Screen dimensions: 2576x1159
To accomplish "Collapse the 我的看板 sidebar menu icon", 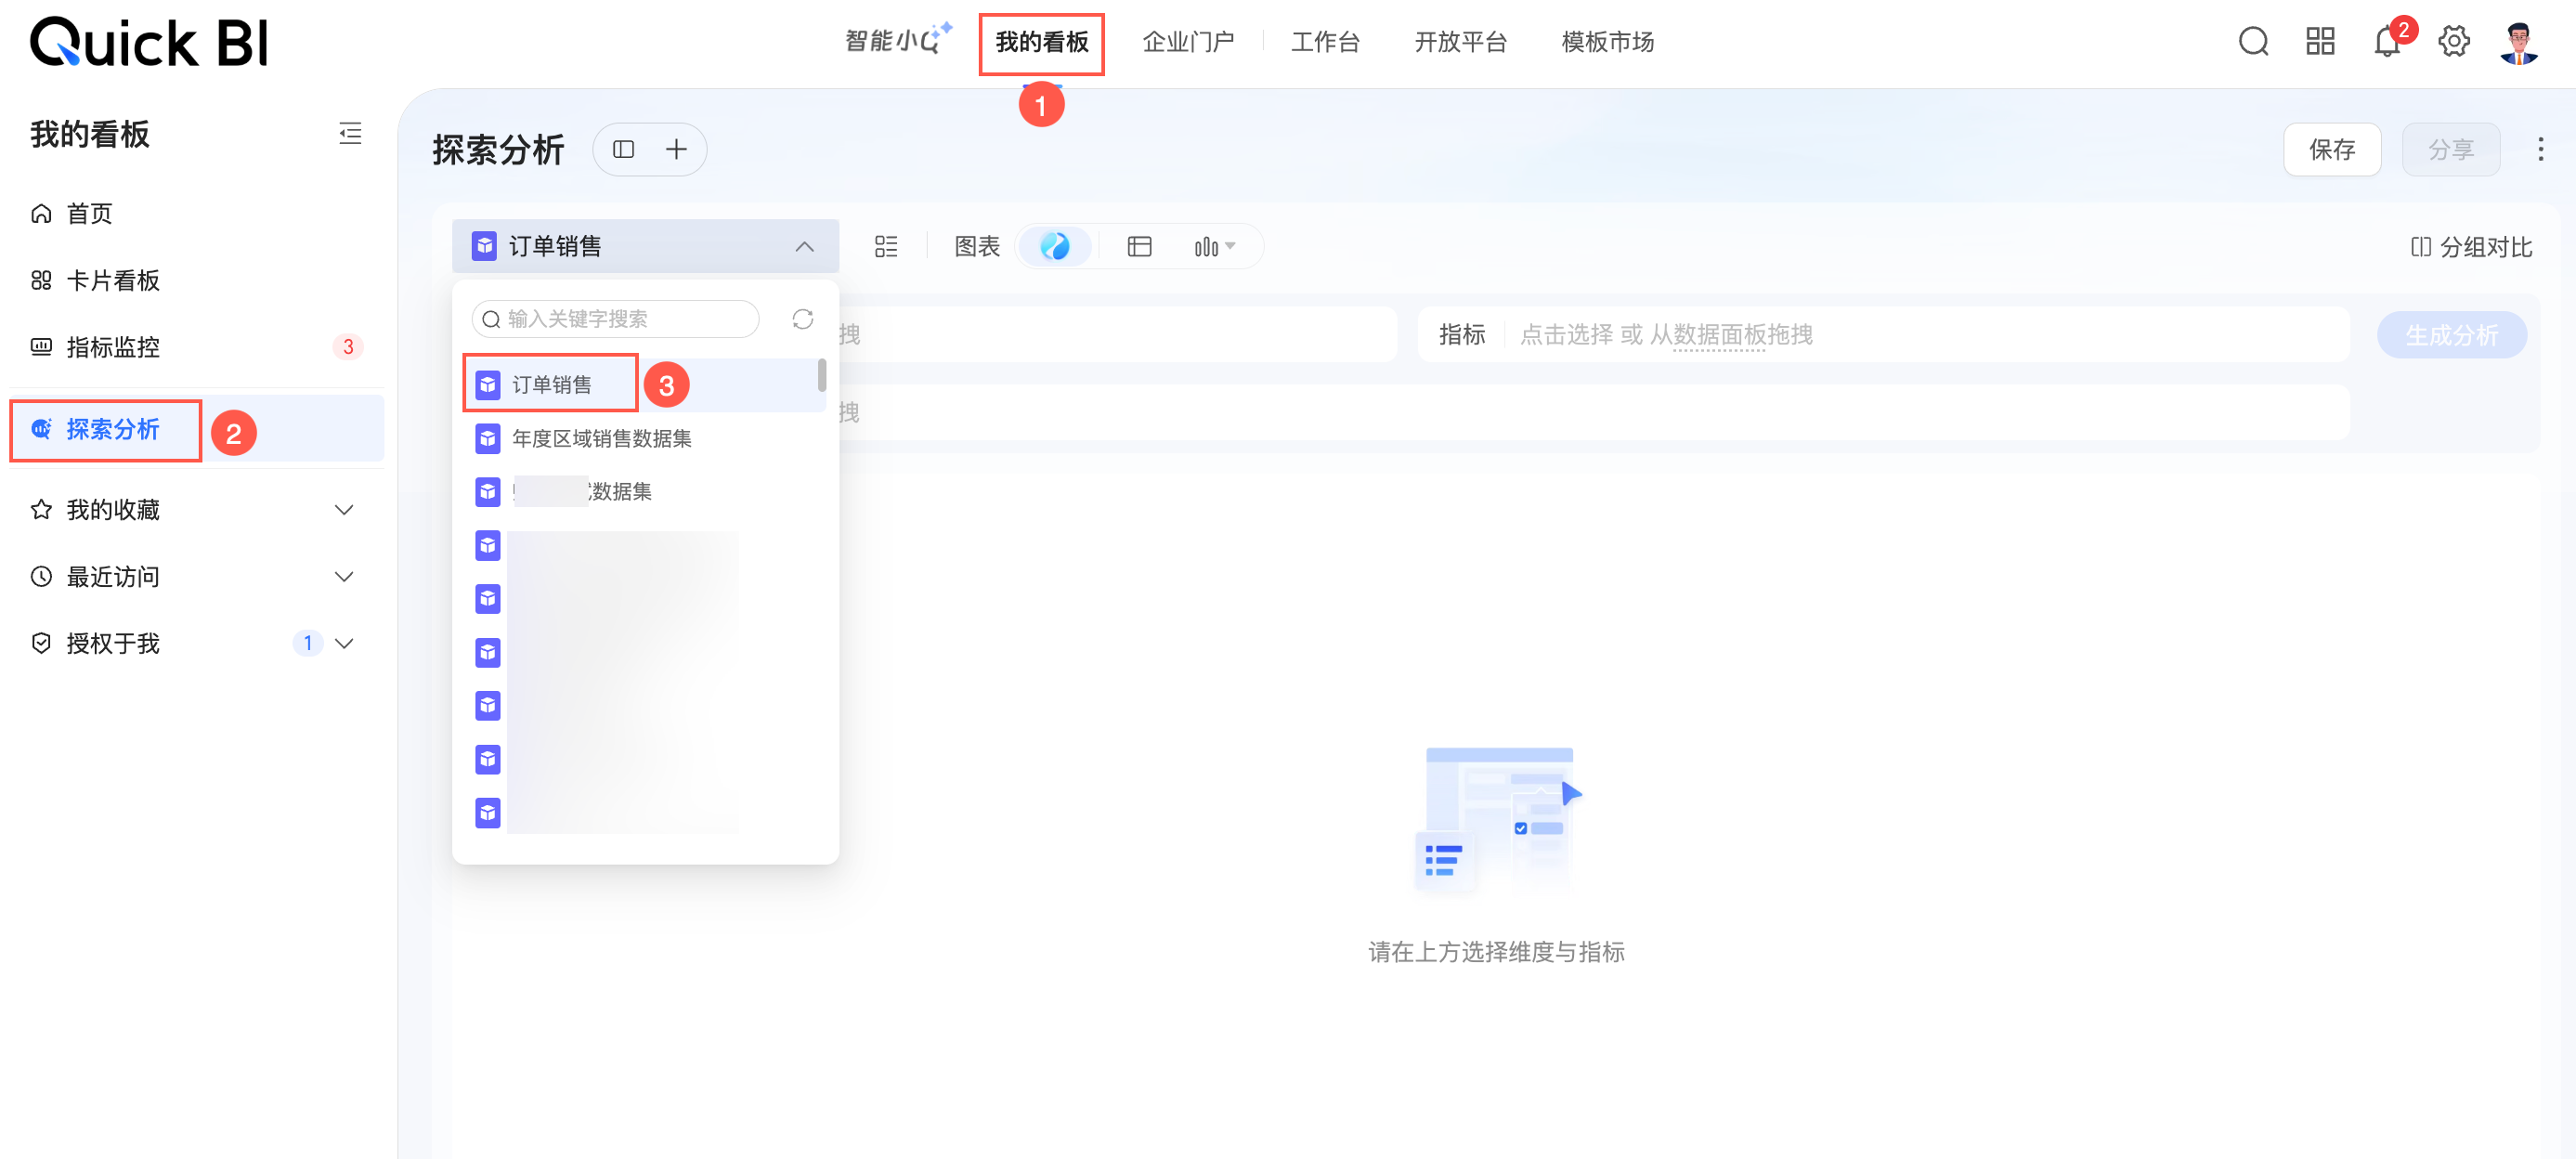I will [350, 133].
